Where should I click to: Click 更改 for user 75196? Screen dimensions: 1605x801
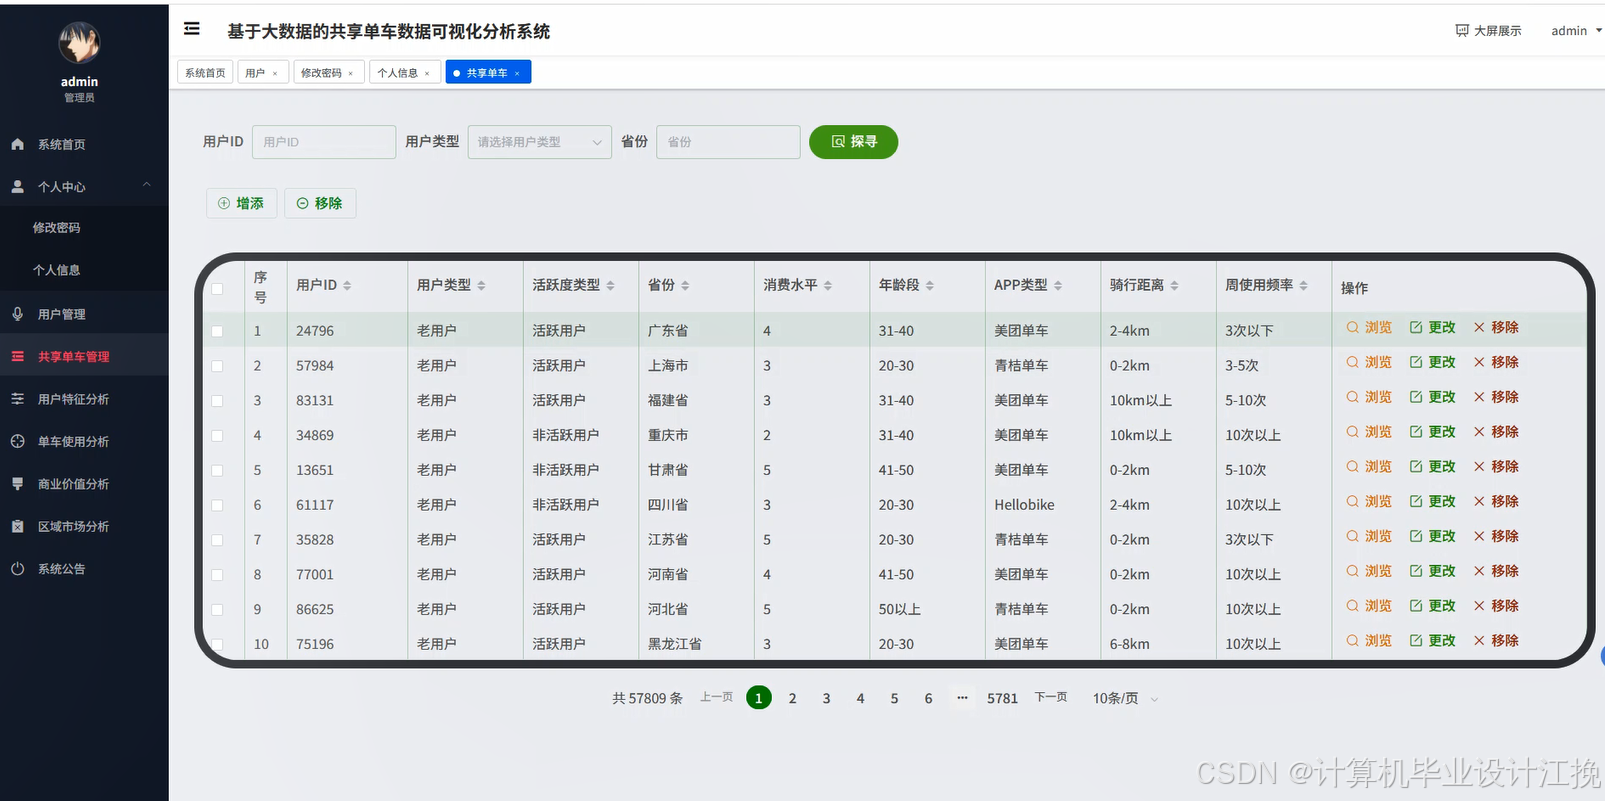coord(1433,640)
